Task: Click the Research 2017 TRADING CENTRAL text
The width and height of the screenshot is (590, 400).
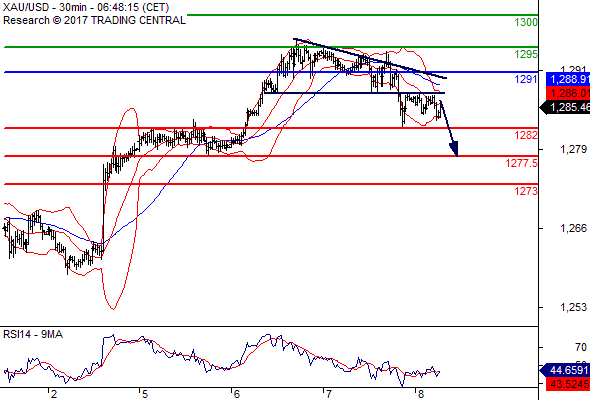Action: (94, 20)
